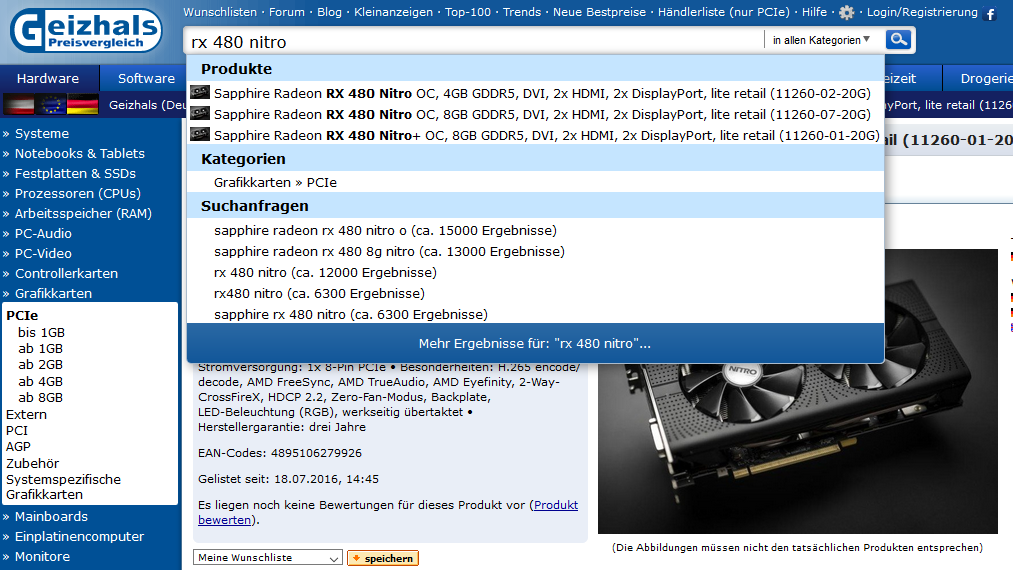Screen dimensions: 1013x570
Task: Open Forum in top navigation
Action: click(x=287, y=12)
